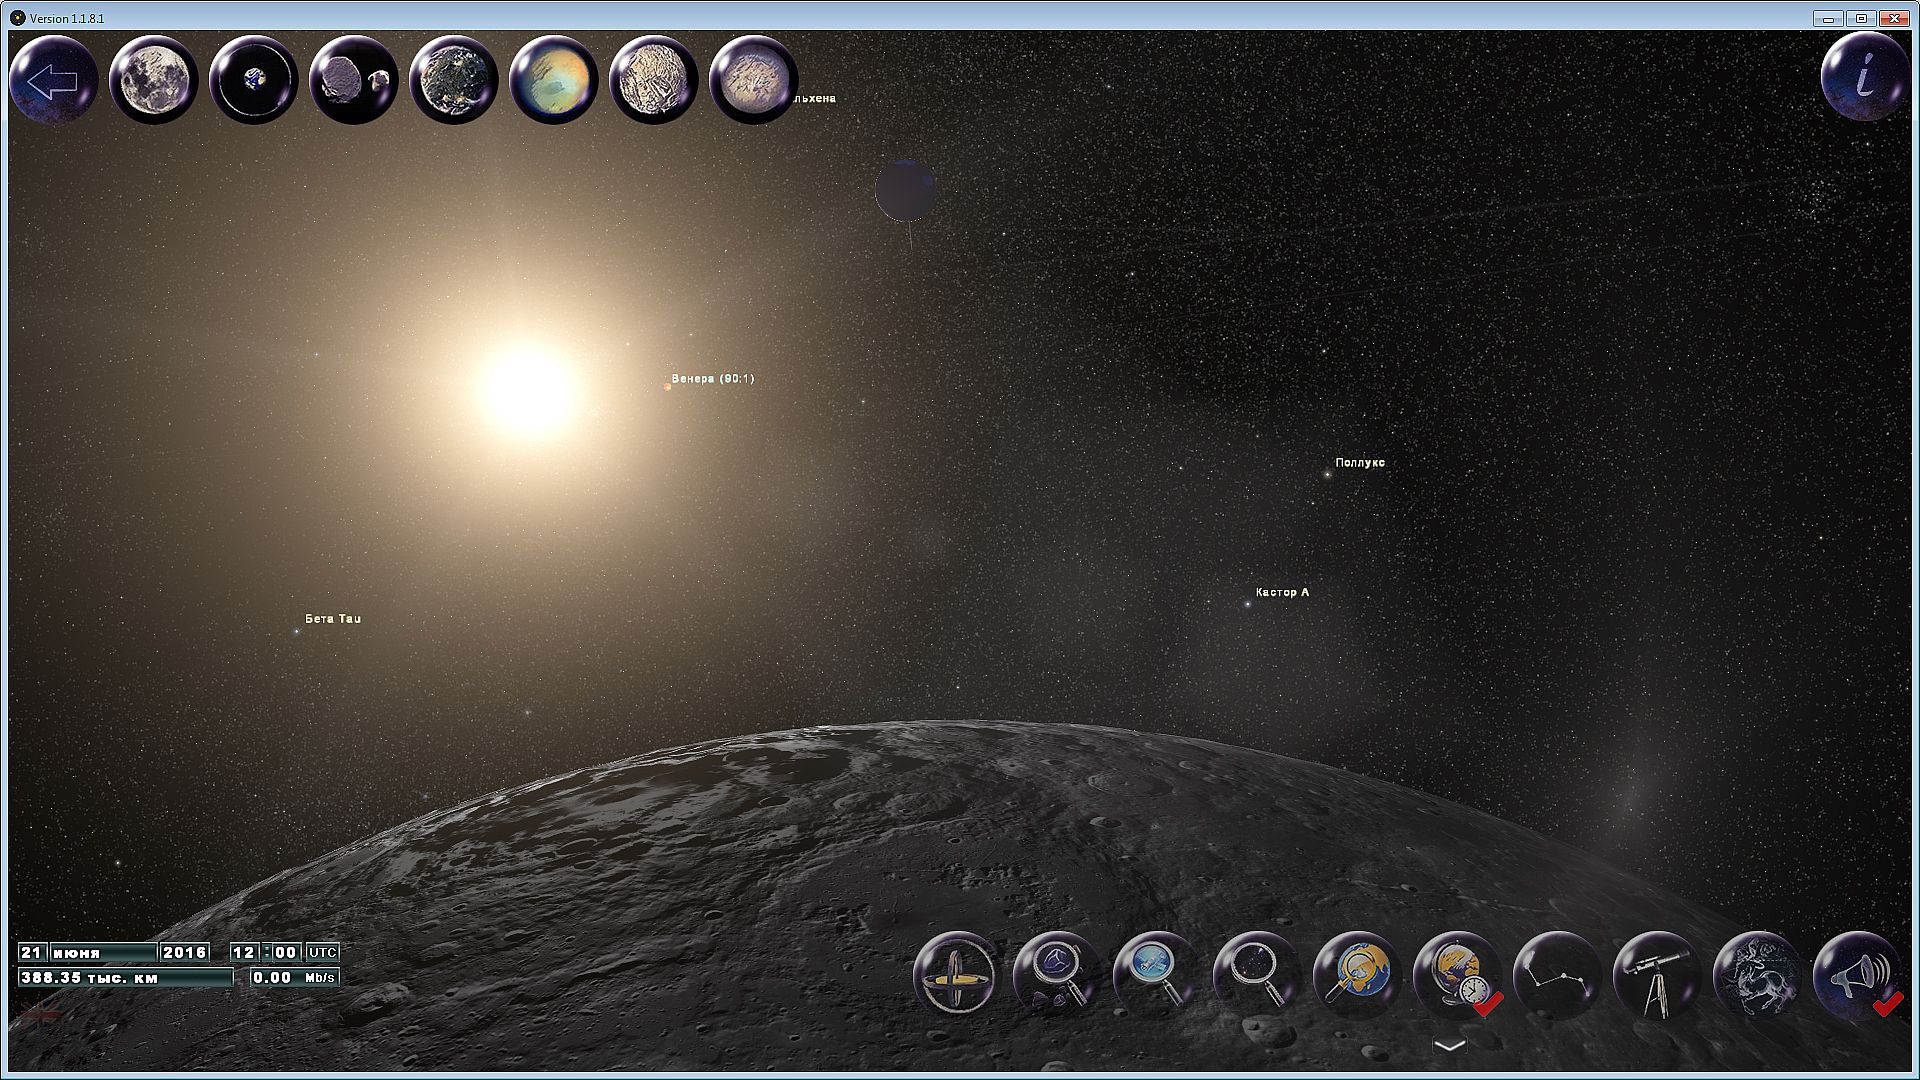Collapse bottom toolbar with chevron
Image resolution: width=1920 pixels, height=1080 pixels.
coord(1449,1045)
